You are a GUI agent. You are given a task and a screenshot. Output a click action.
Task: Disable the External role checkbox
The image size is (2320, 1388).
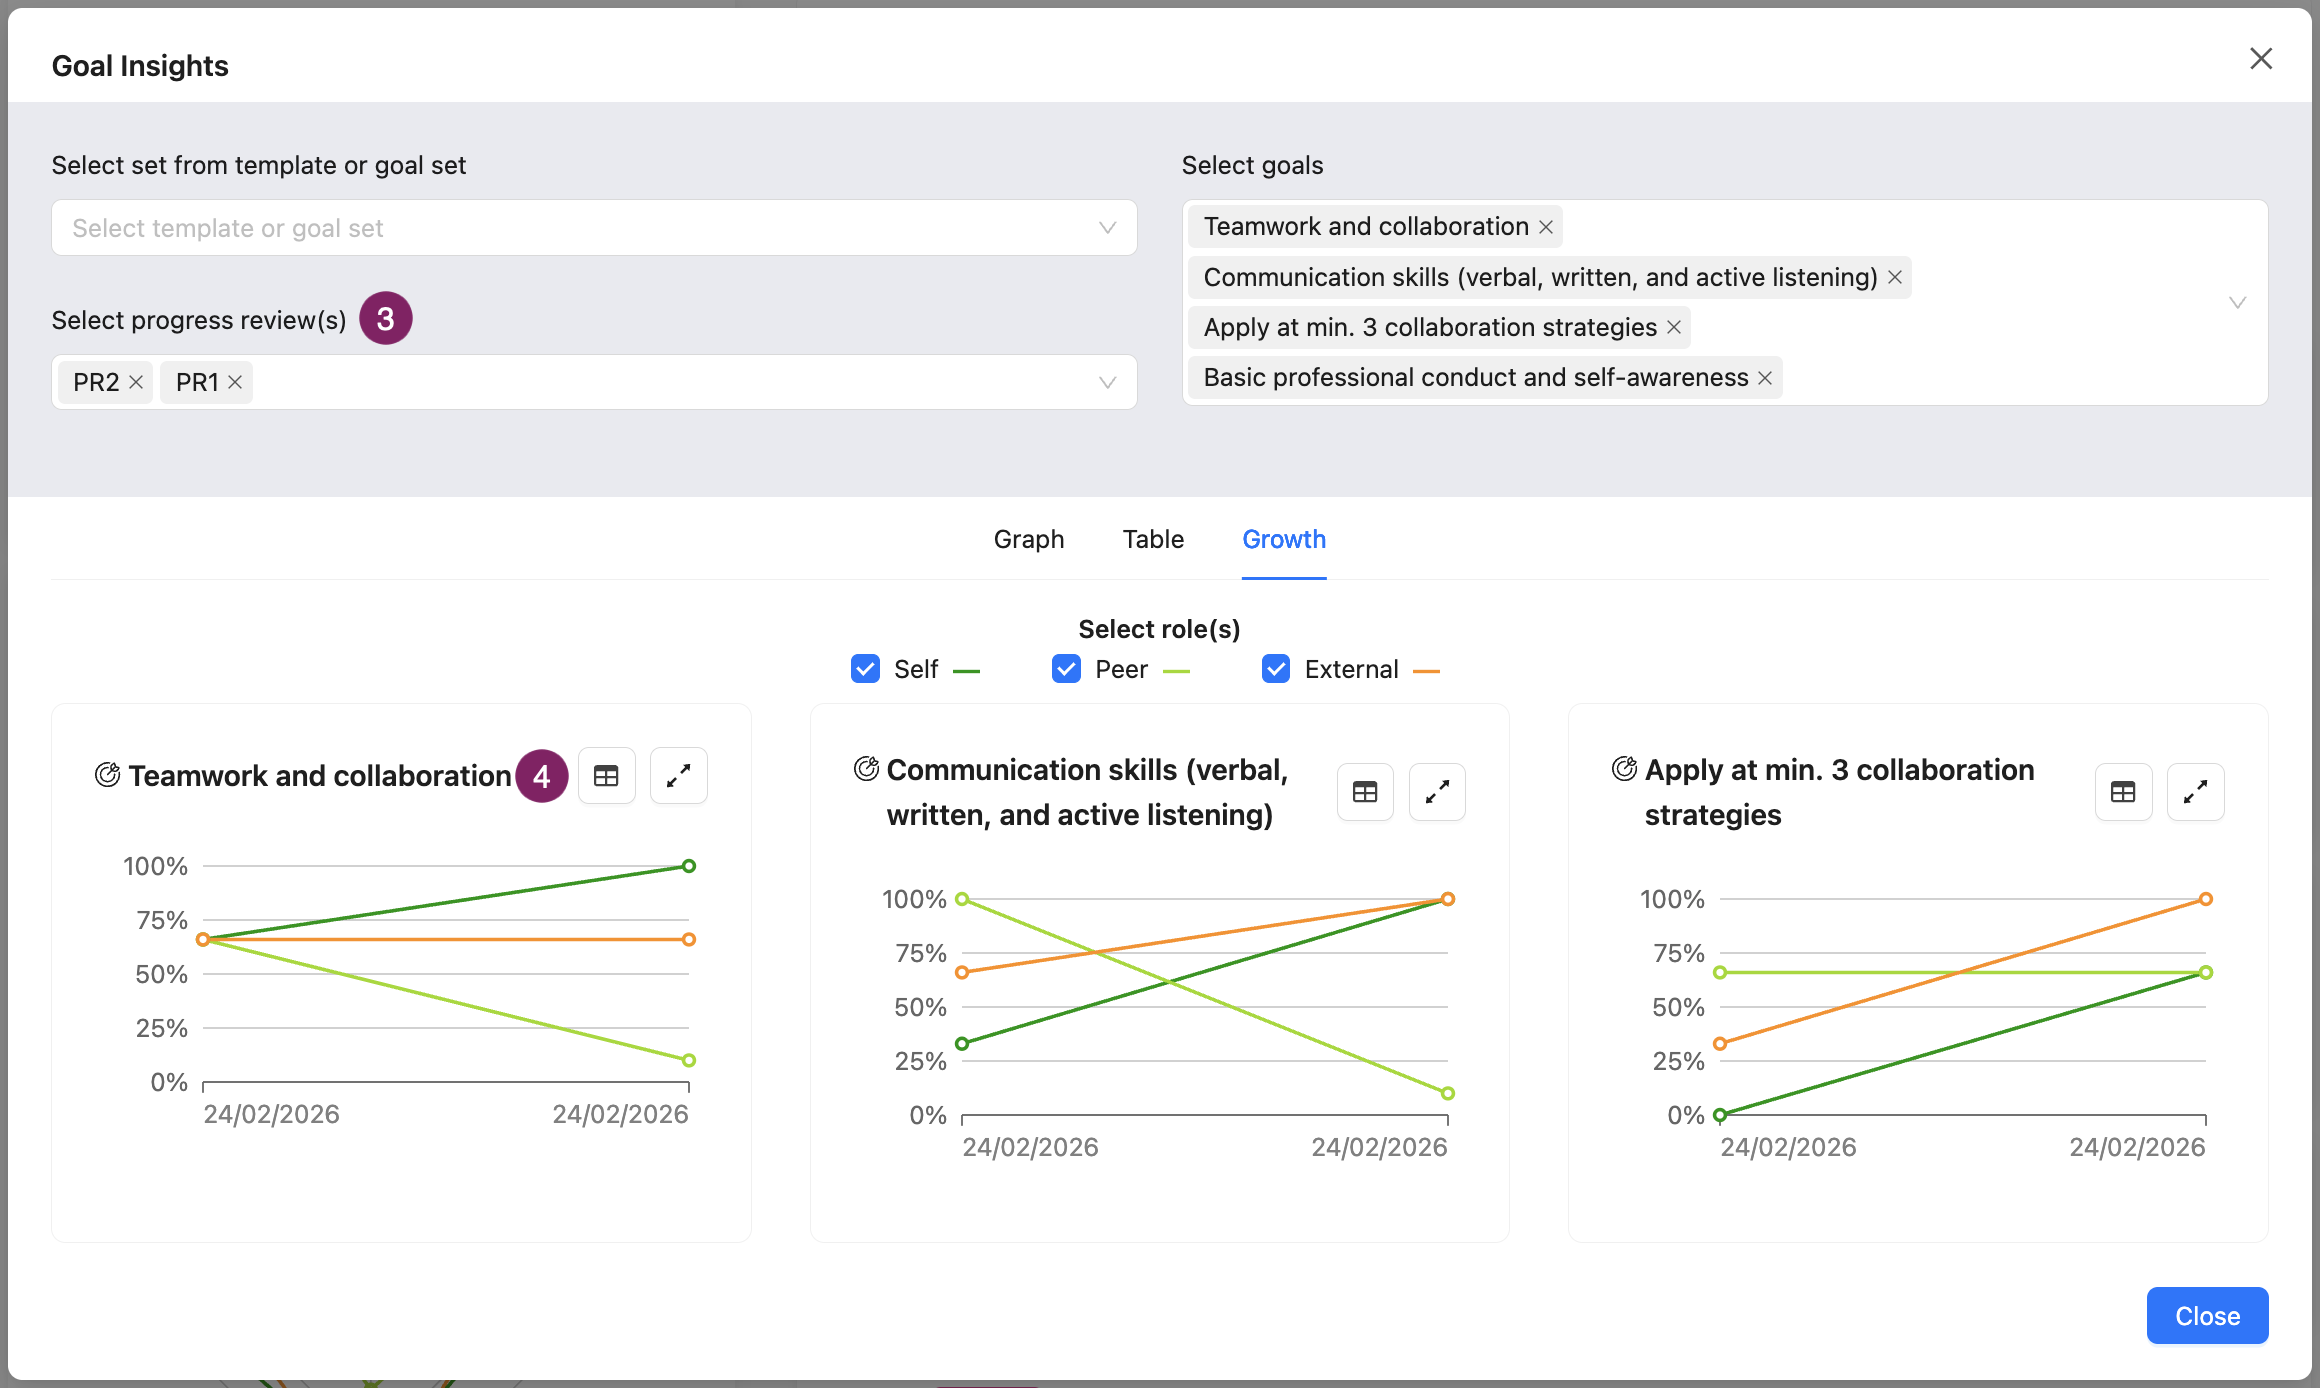[x=1276, y=669]
